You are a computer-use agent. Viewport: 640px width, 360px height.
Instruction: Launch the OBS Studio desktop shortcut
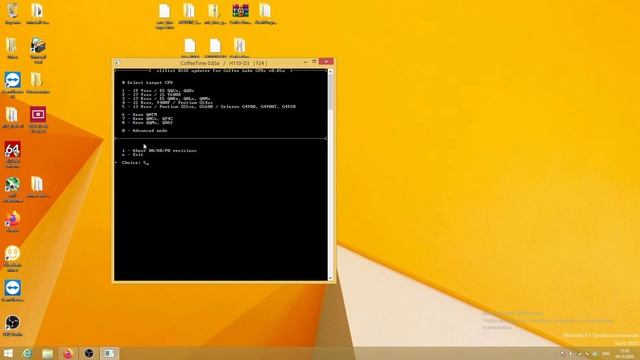coord(13,322)
